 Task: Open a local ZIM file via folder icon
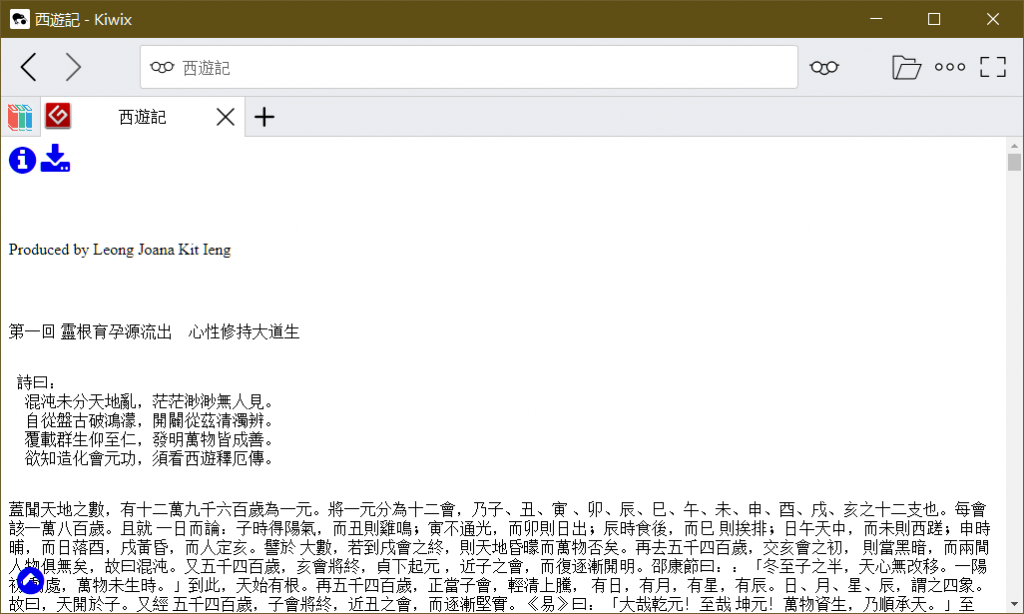pyautogui.click(x=906, y=67)
